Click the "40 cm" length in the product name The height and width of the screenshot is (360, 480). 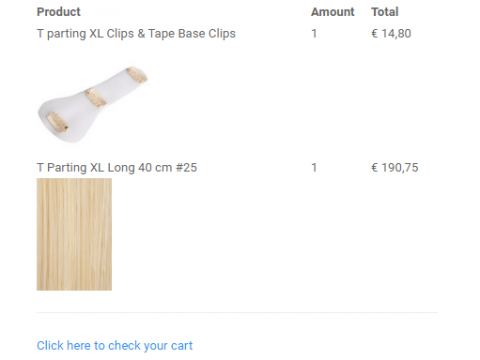(155, 167)
